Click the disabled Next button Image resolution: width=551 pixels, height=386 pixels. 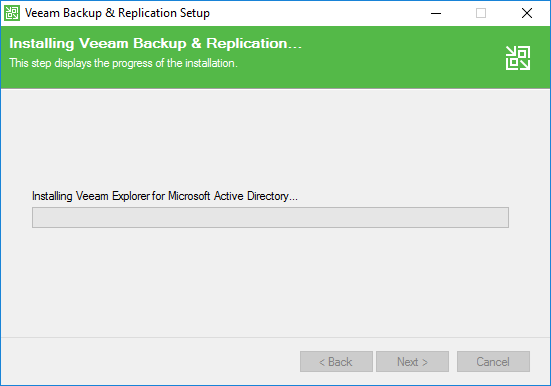point(413,361)
